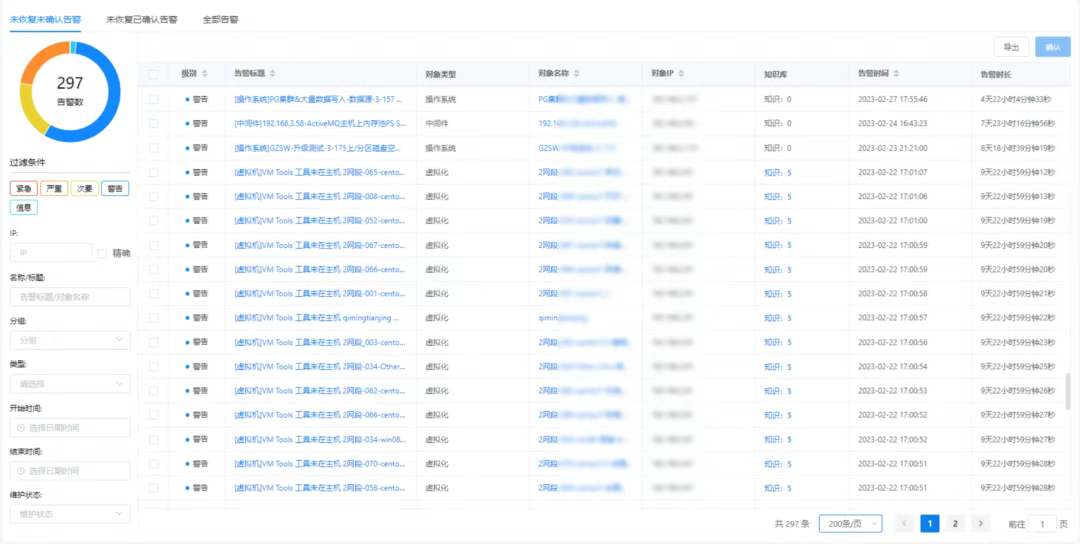Click clock icon in 开始时间 field

20,428
